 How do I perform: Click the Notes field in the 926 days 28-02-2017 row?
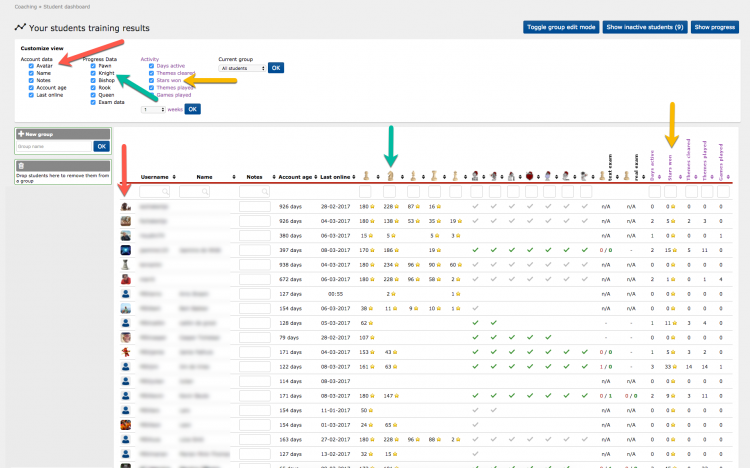pyautogui.click(x=254, y=207)
